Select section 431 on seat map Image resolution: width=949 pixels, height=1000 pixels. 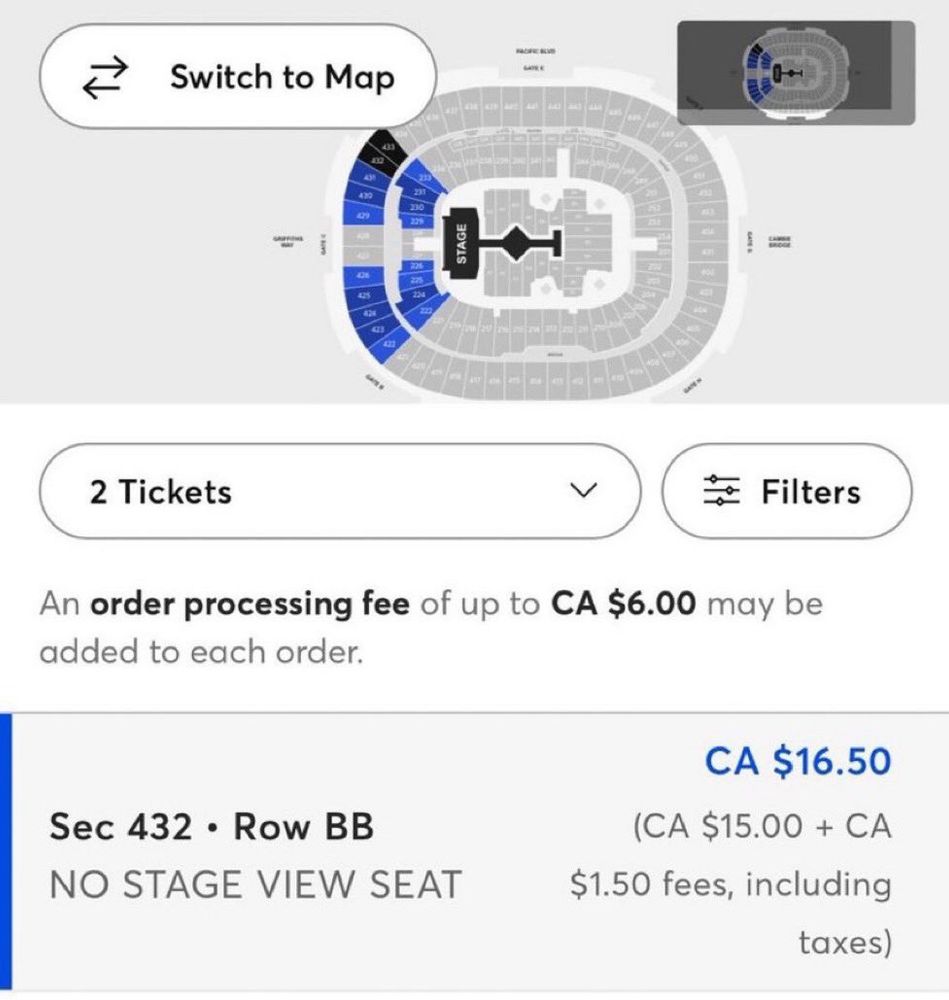[x=370, y=178]
